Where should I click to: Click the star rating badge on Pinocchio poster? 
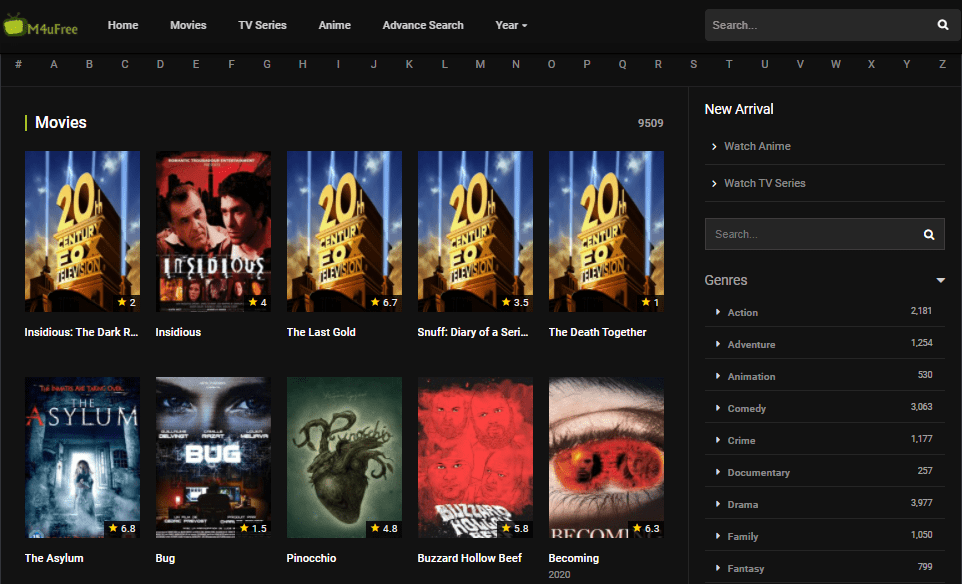point(384,528)
